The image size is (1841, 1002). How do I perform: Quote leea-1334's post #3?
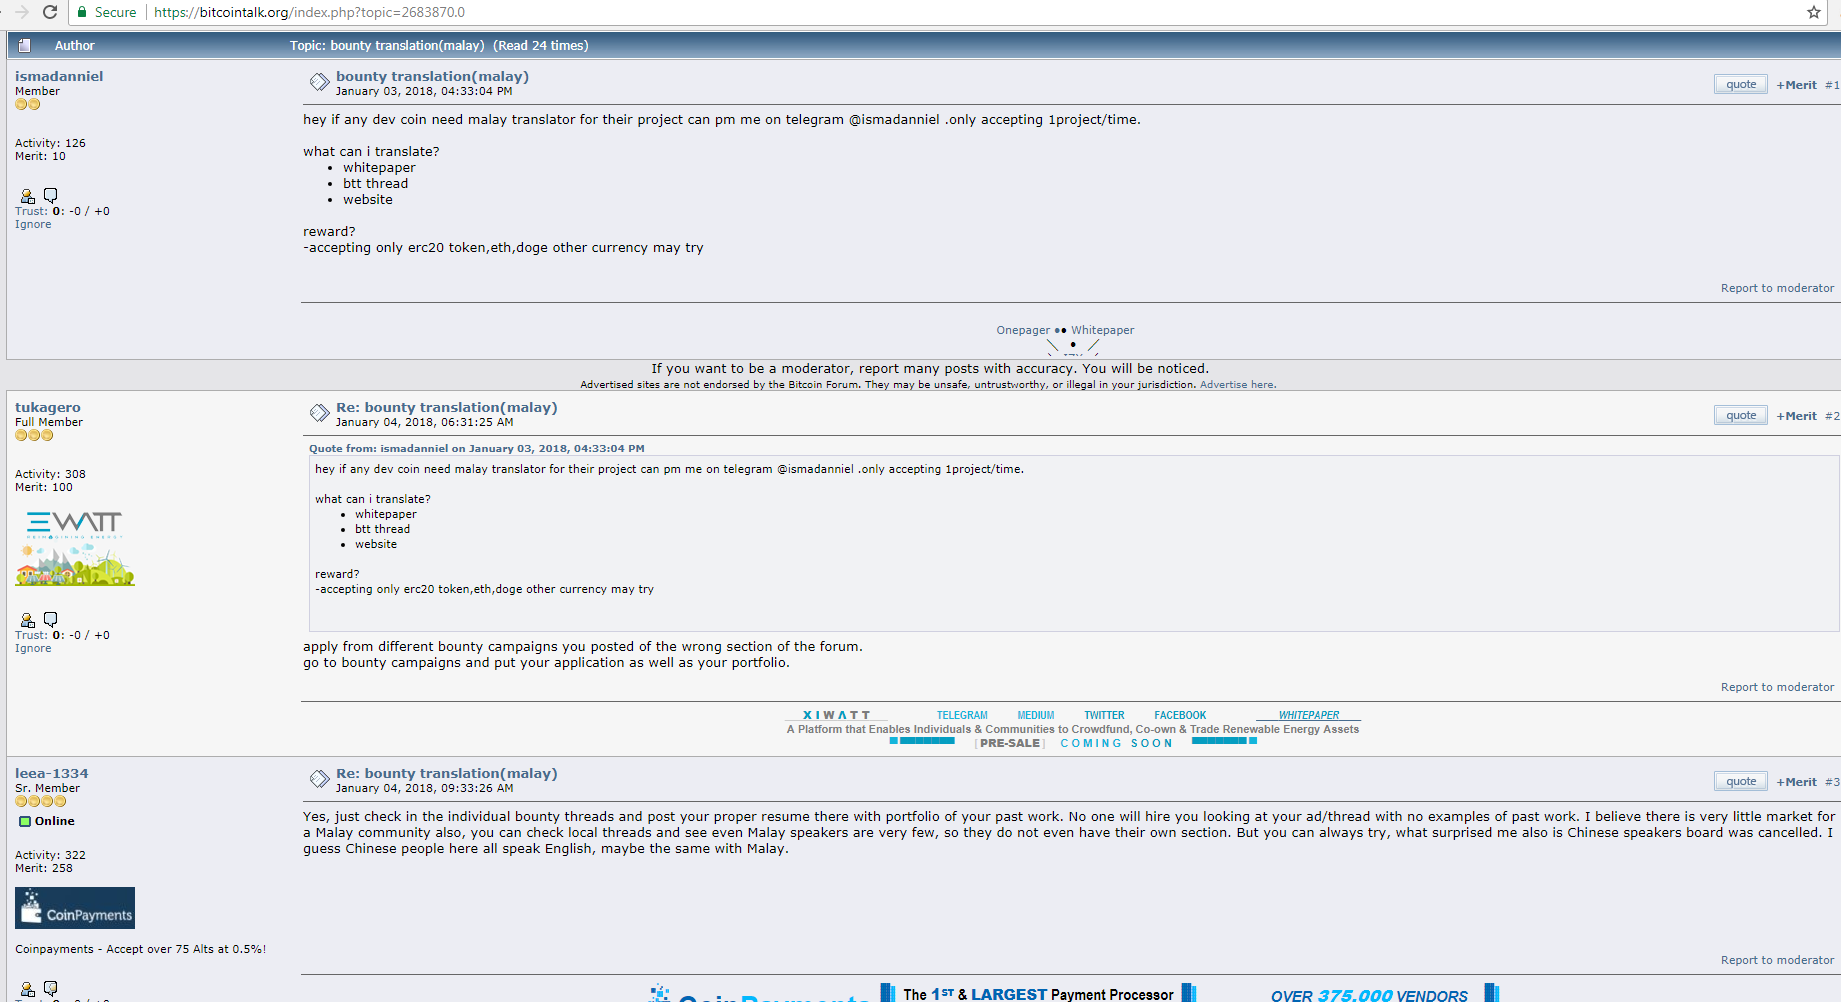[1741, 781]
